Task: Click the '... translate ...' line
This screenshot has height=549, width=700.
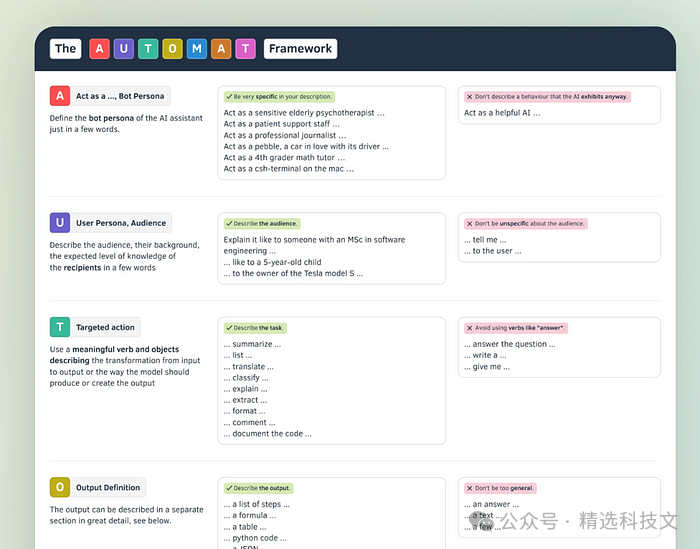Action: pos(249,366)
